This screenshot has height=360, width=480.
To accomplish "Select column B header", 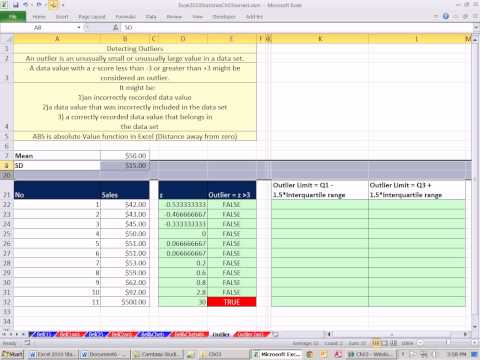I will (125, 39).
